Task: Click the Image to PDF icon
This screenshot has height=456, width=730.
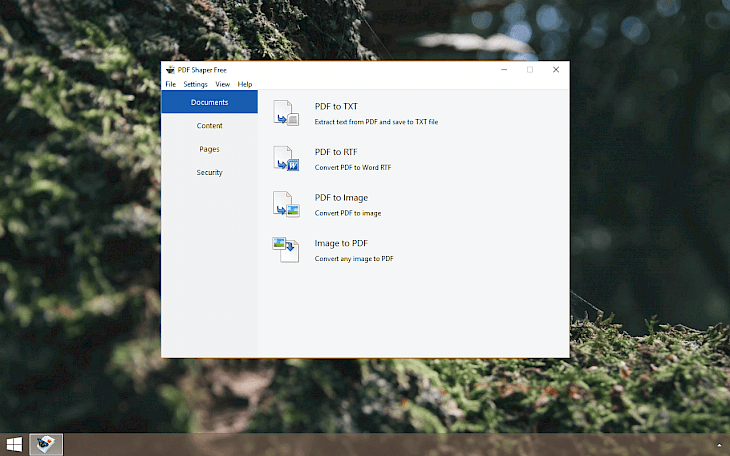Action: point(286,250)
